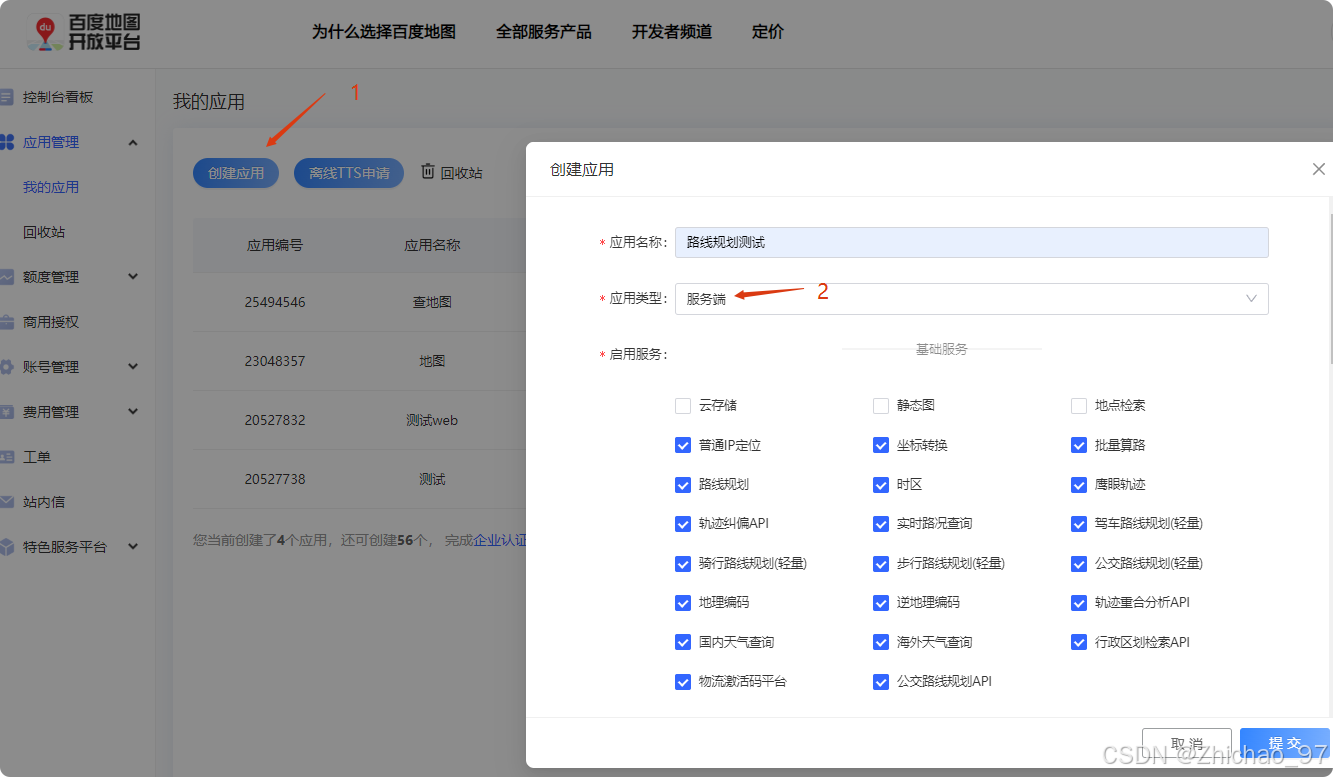Toggle the 海外天气查询 checkbox
This screenshot has height=777, width=1333.
point(881,643)
